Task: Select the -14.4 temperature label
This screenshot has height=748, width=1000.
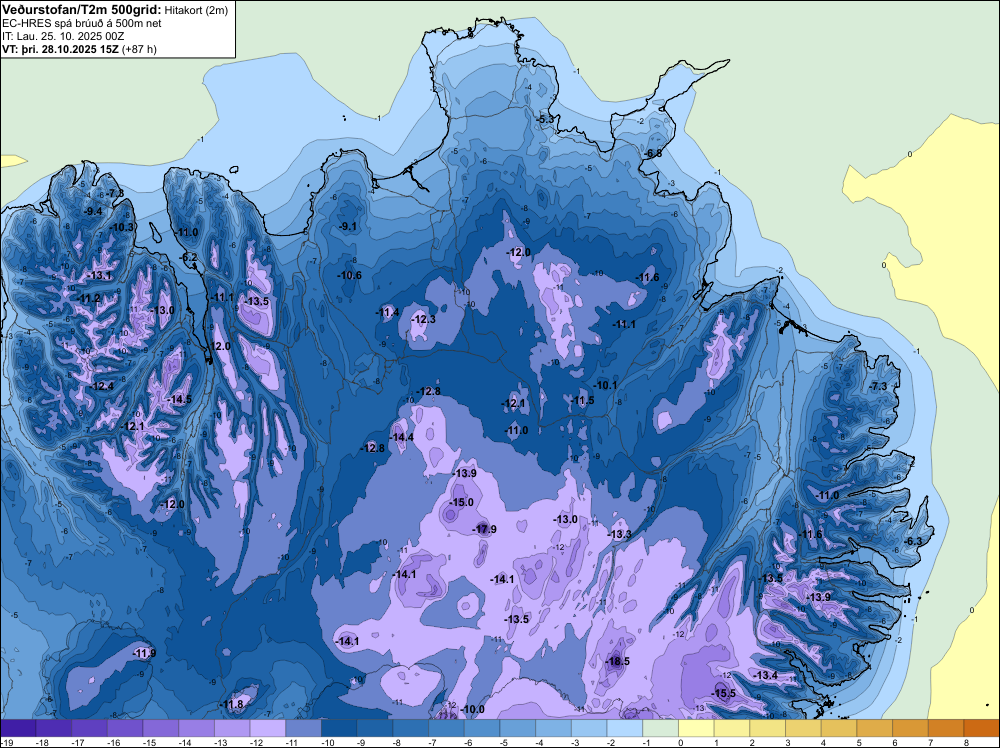Action: click(401, 437)
